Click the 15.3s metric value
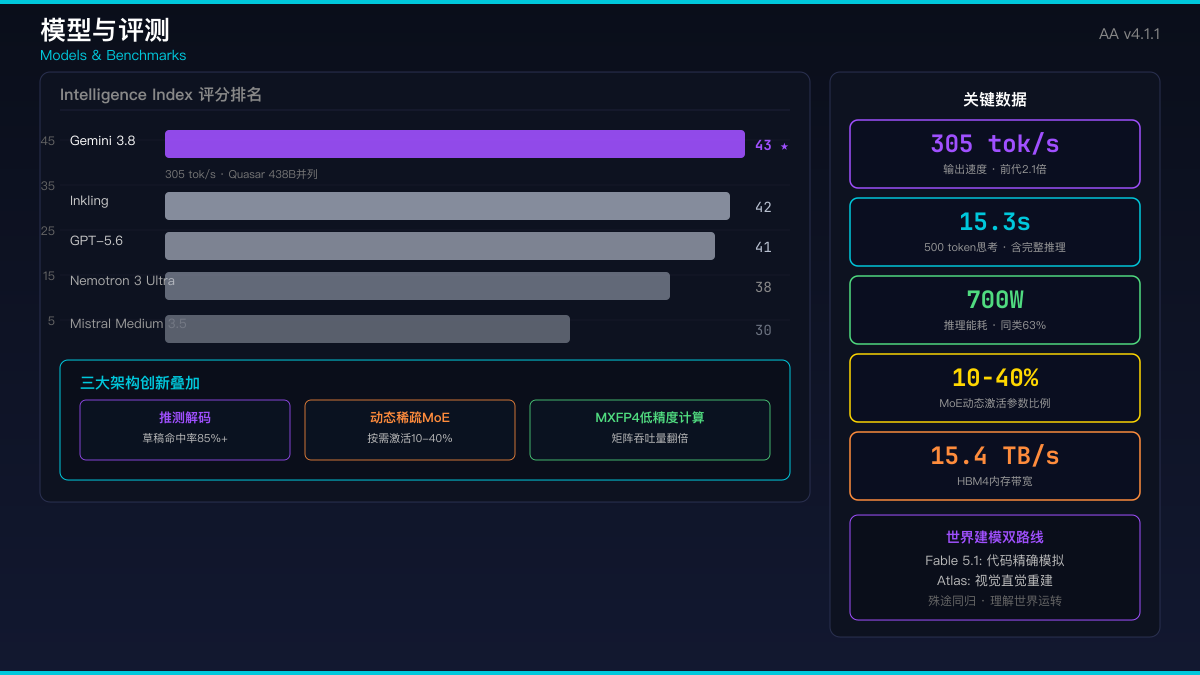 [x=995, y=221]
